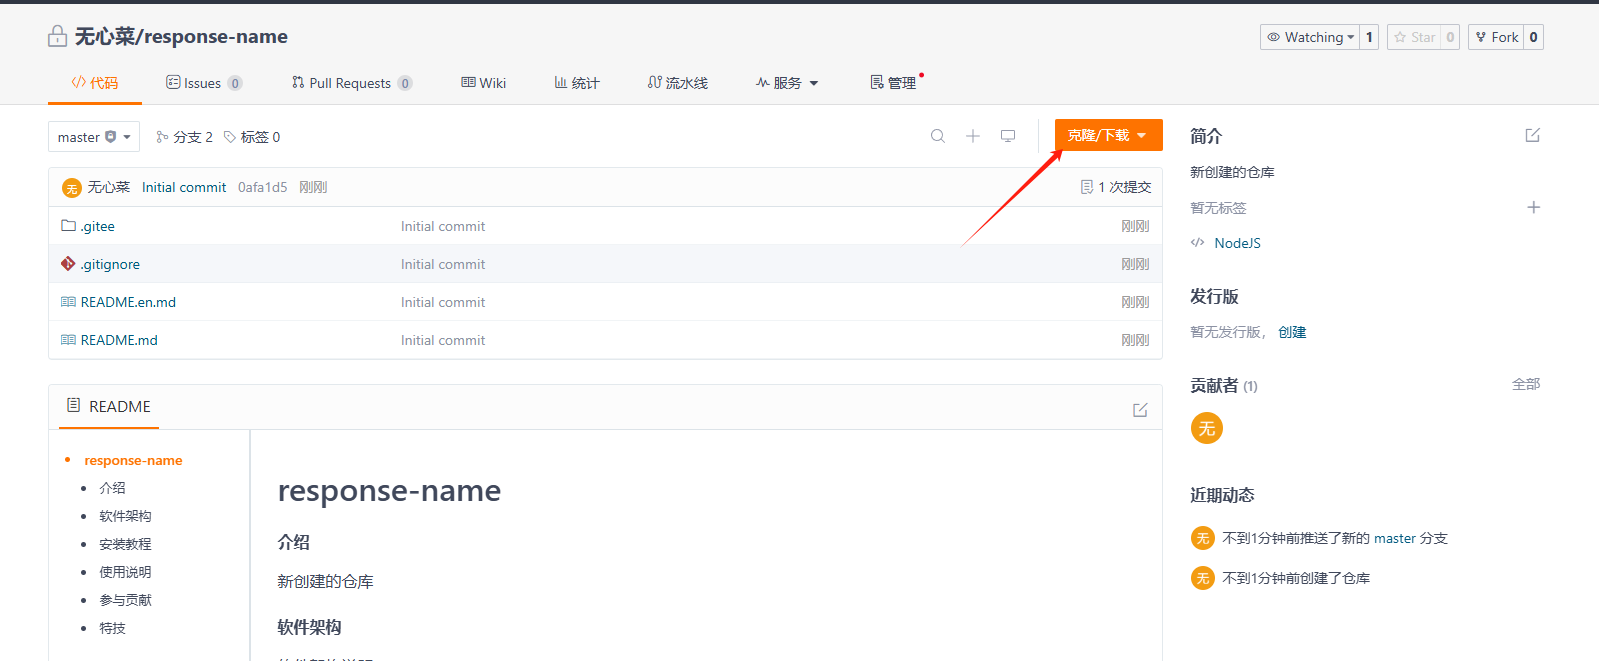This screenshot has height=661, width=1599.
Task: Click the tag icon beside 标签 0
Action: [x=230, y=137]
